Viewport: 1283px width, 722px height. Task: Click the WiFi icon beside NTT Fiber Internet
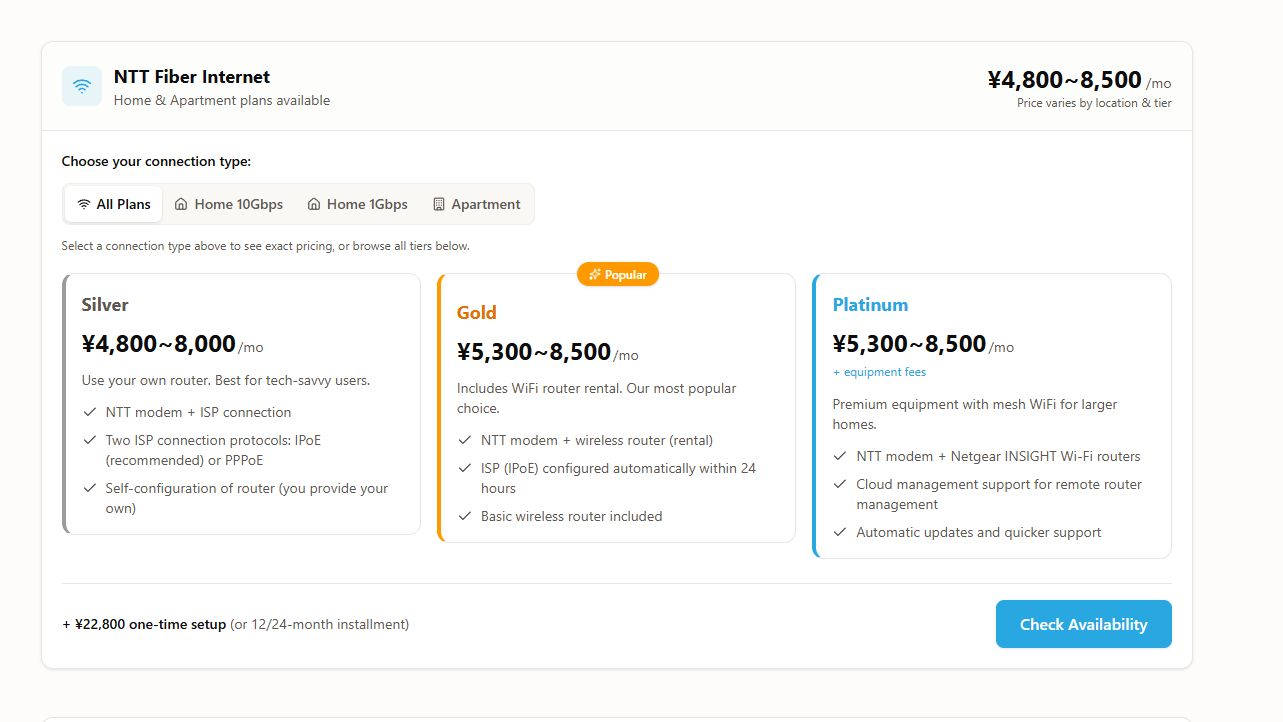[82, 86]
